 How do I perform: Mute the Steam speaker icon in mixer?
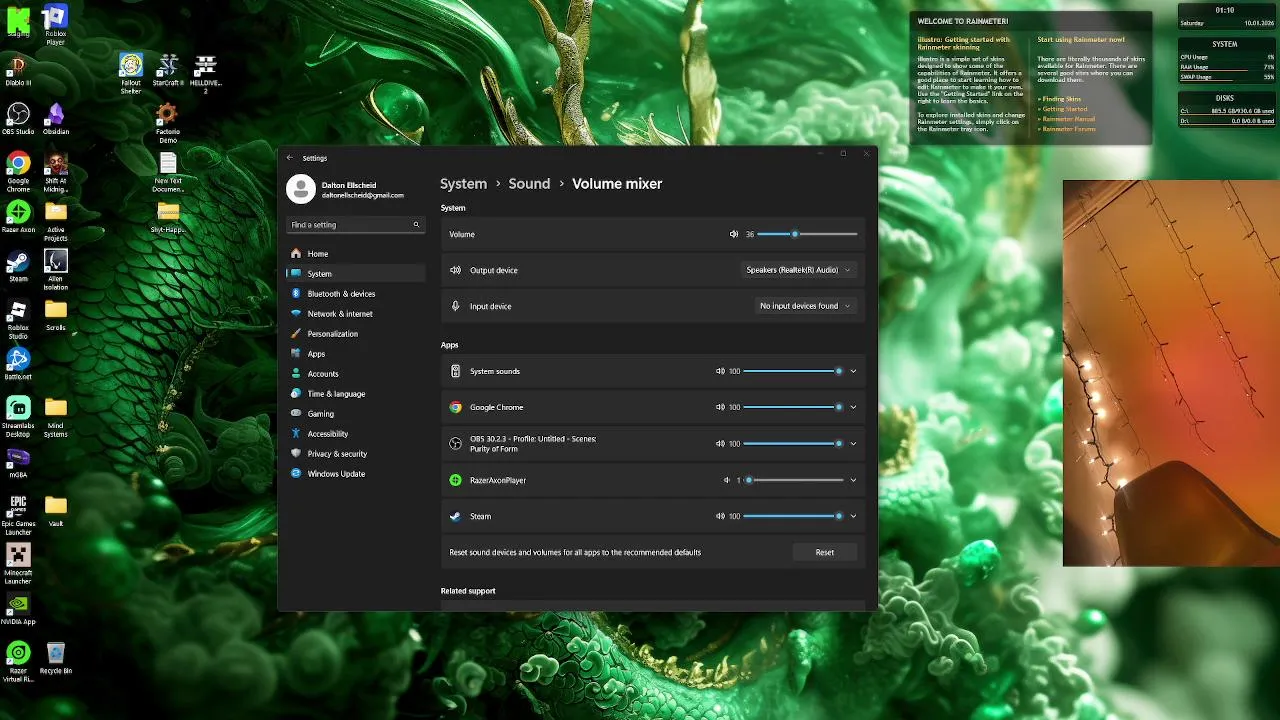[720, 516]
